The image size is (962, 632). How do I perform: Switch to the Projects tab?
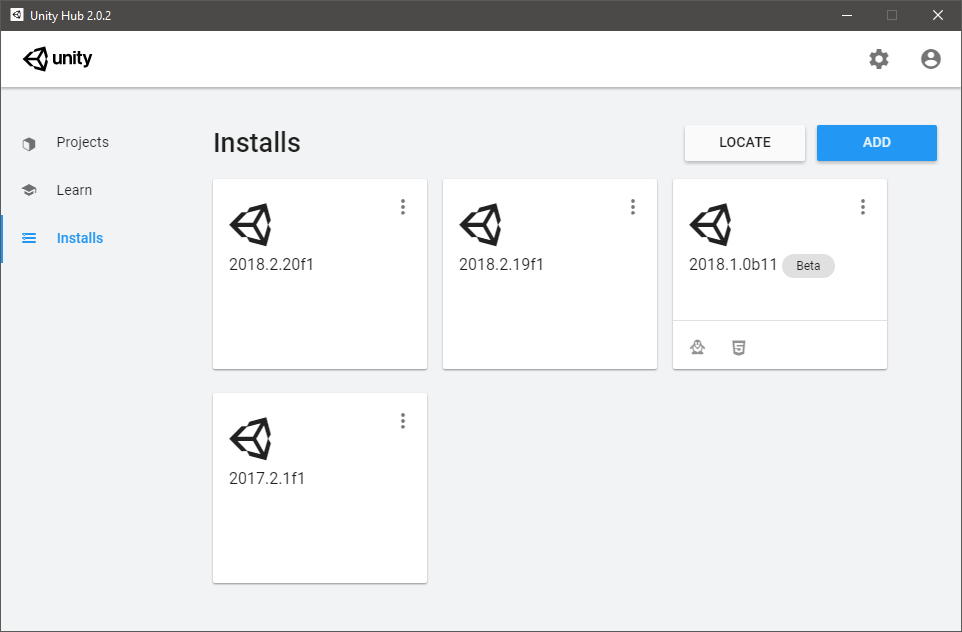pyautogui.click(x=82, y=142)
